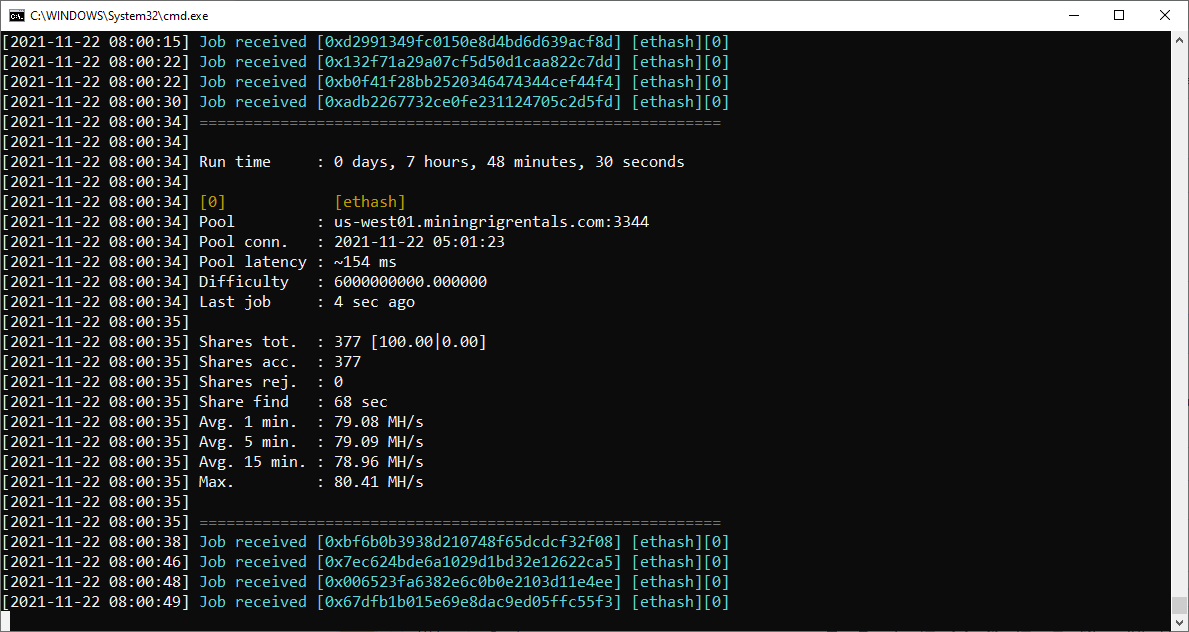Maximize the command prompt window
Screen dimensions: 1189x632
pyautogui.click(x=1119, y=15)
